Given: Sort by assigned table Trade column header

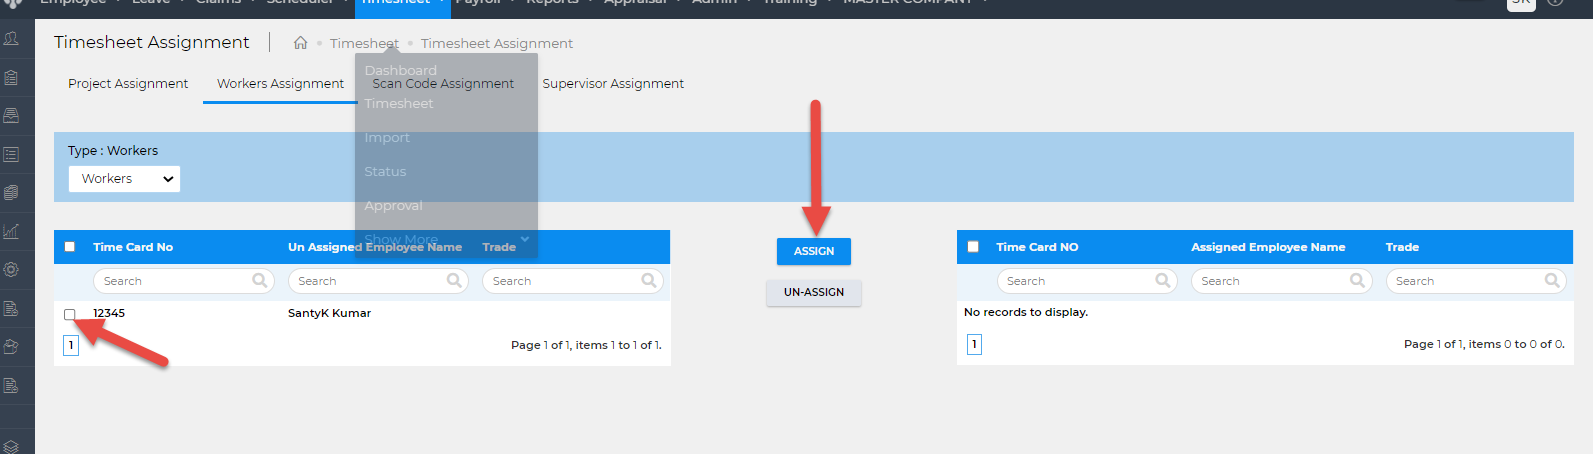Looking at the screenshot, I should point(1402,247).
